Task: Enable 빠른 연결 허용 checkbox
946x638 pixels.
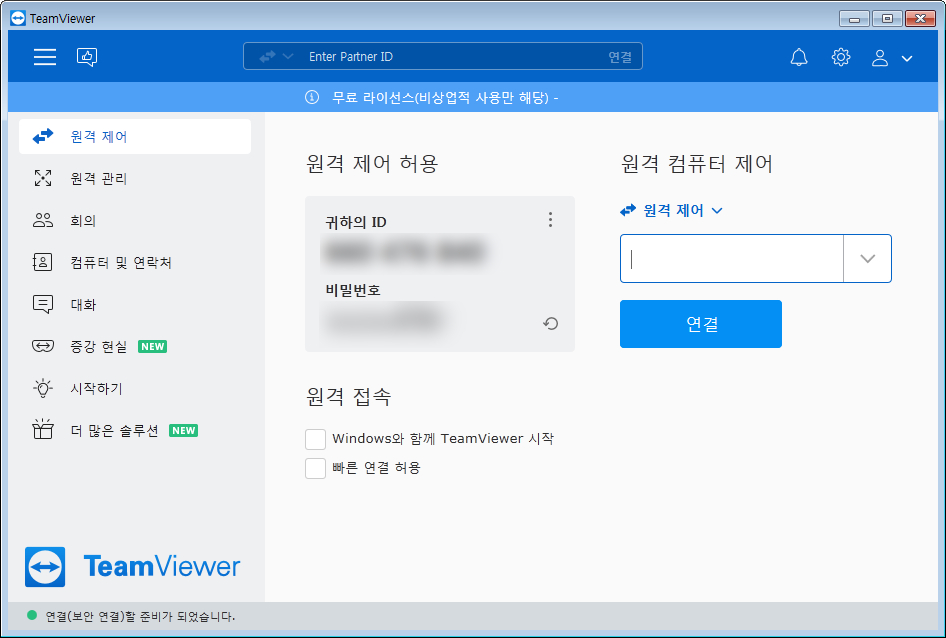Action: point(316,468)
